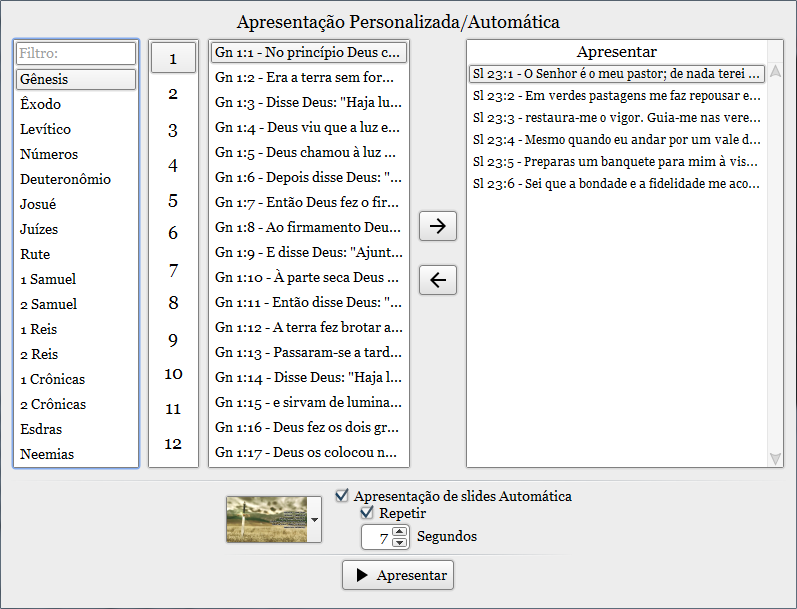797x609 pixels.
Task: Click right arrow to add verse
Action: [437, 226]
